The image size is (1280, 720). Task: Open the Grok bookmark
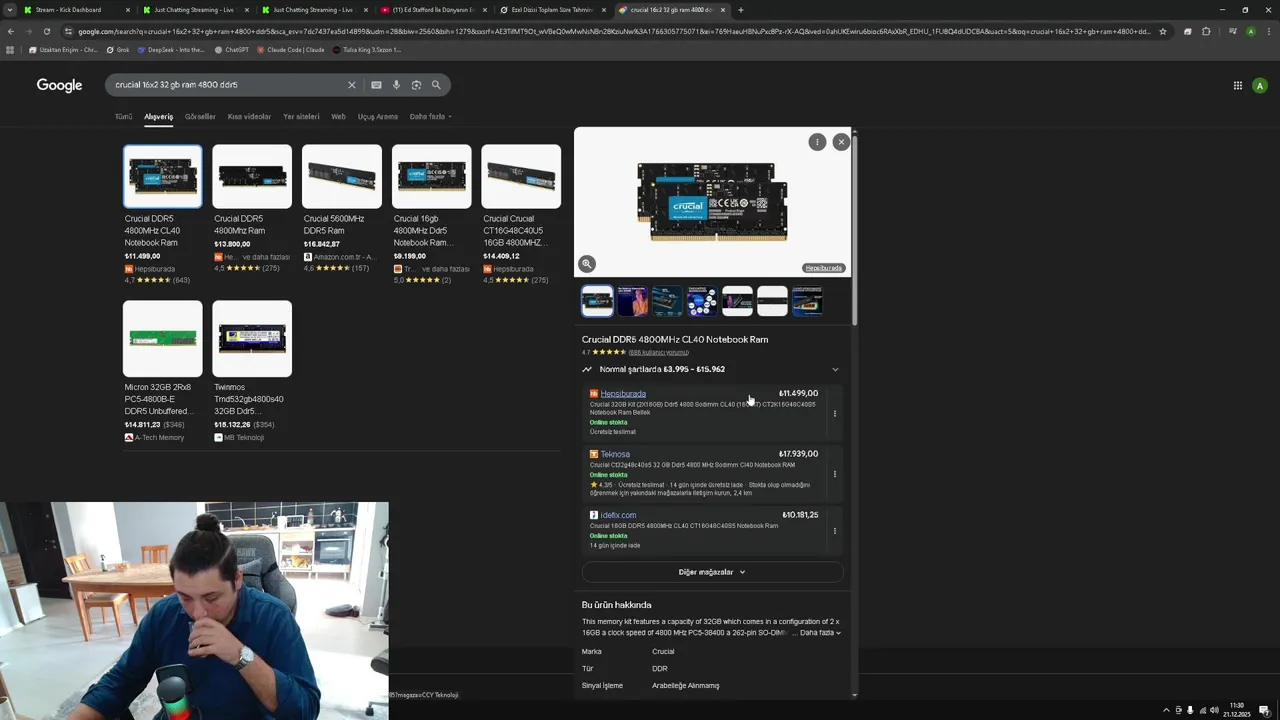click(118, 49)
